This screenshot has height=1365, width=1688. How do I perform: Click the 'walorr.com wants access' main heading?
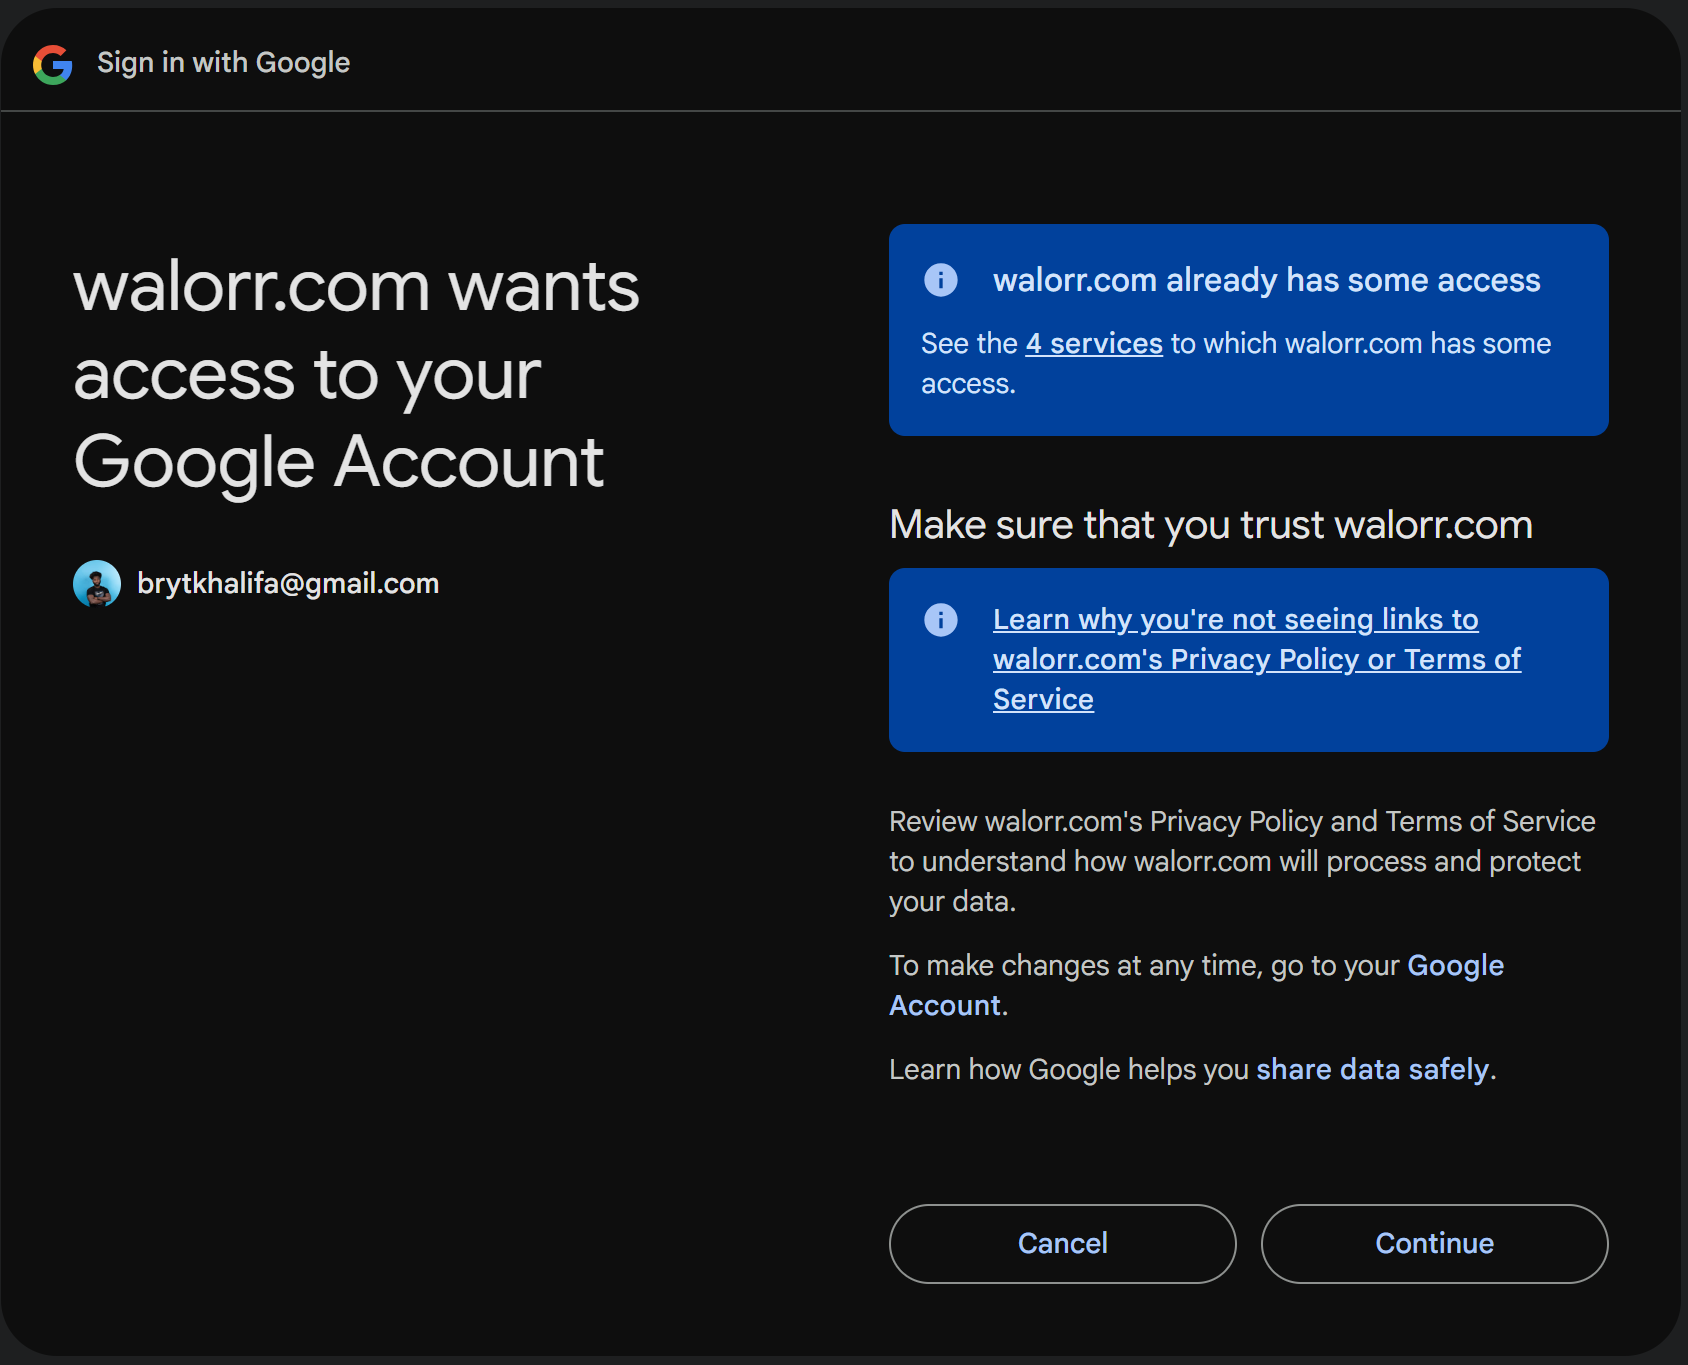click(356, 374)
